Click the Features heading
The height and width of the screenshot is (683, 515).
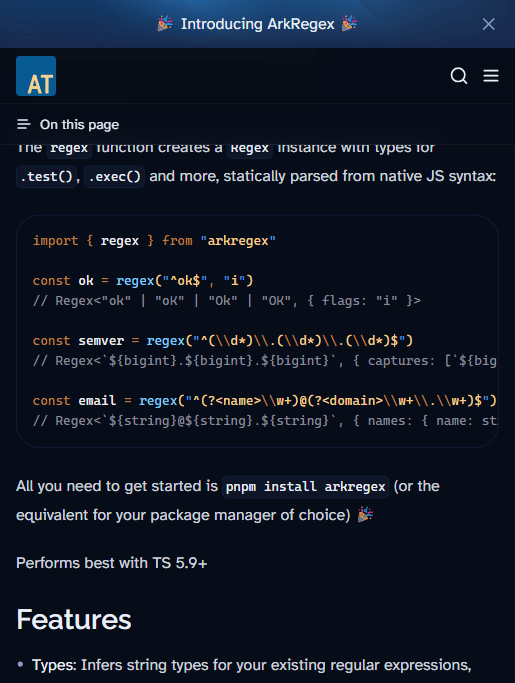point(74,619)
